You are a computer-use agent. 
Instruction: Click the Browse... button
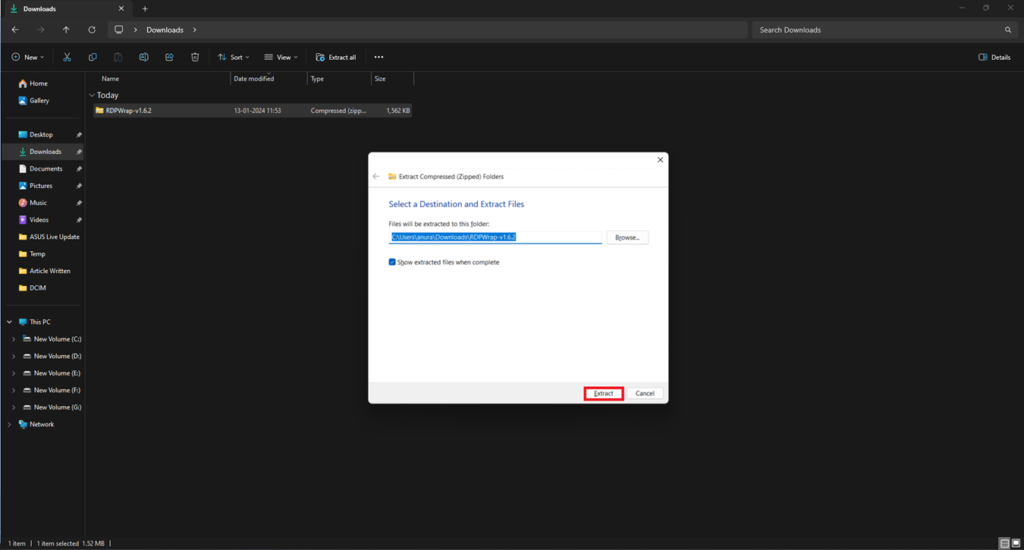click(x=628, y=238)
